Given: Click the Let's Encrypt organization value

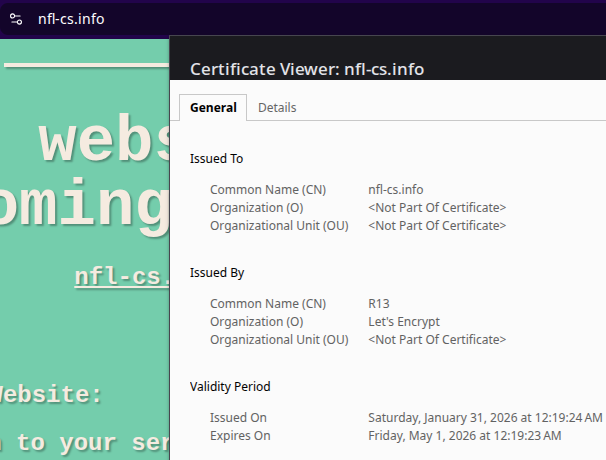Looking at the screenshot, I should point(404,322).
